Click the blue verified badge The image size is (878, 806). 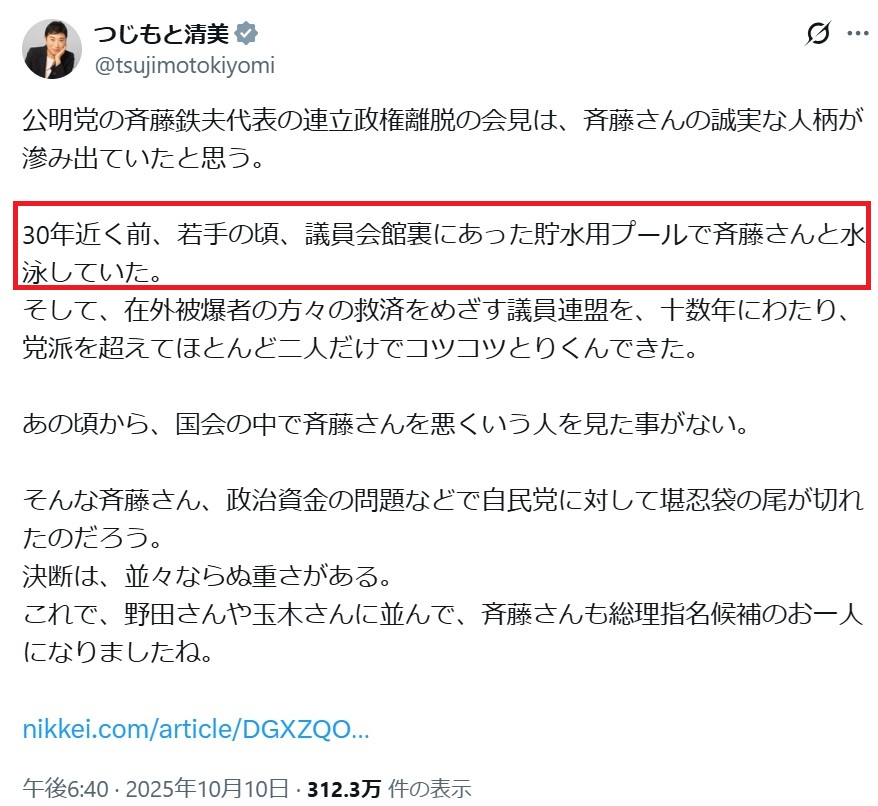246,34
